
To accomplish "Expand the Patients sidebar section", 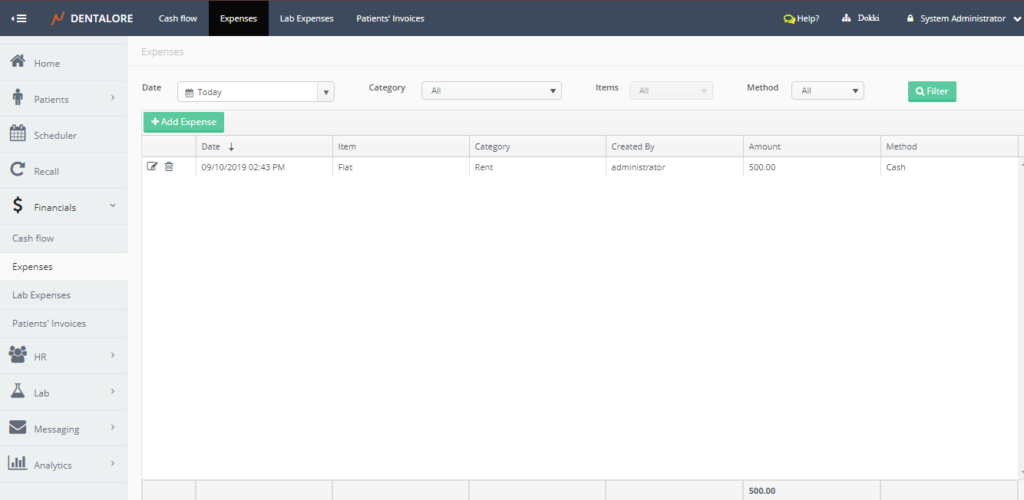I will 64,99.
